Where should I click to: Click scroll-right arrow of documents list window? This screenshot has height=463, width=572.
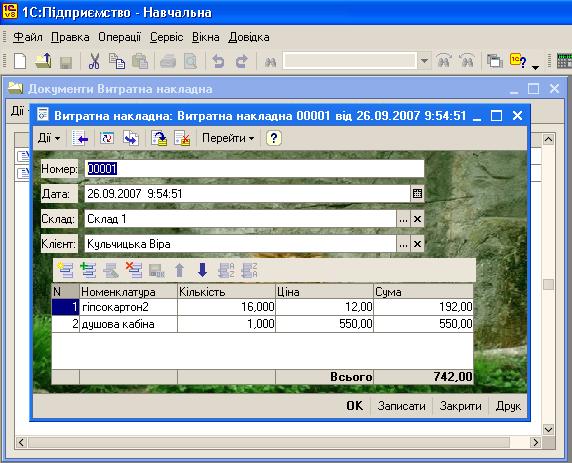[x=535, y=443]
